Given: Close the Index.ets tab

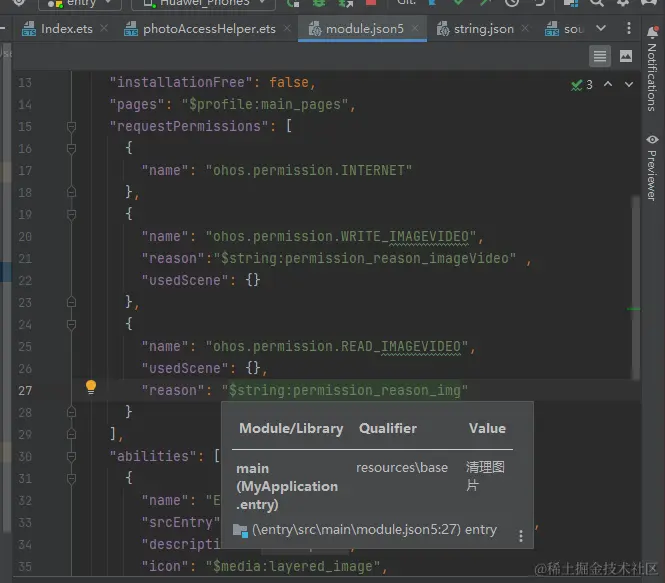Looking at the screenshot, I should pos(104,28).
